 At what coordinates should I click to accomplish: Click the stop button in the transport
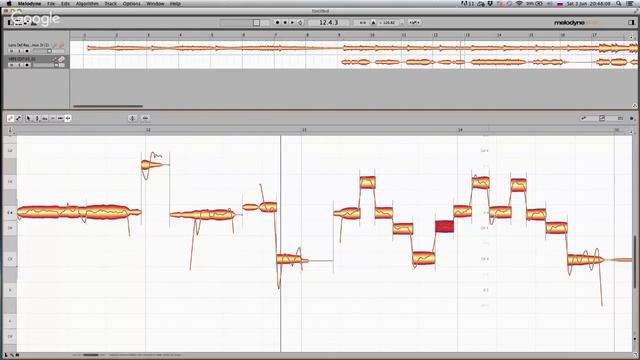(285, 22)
